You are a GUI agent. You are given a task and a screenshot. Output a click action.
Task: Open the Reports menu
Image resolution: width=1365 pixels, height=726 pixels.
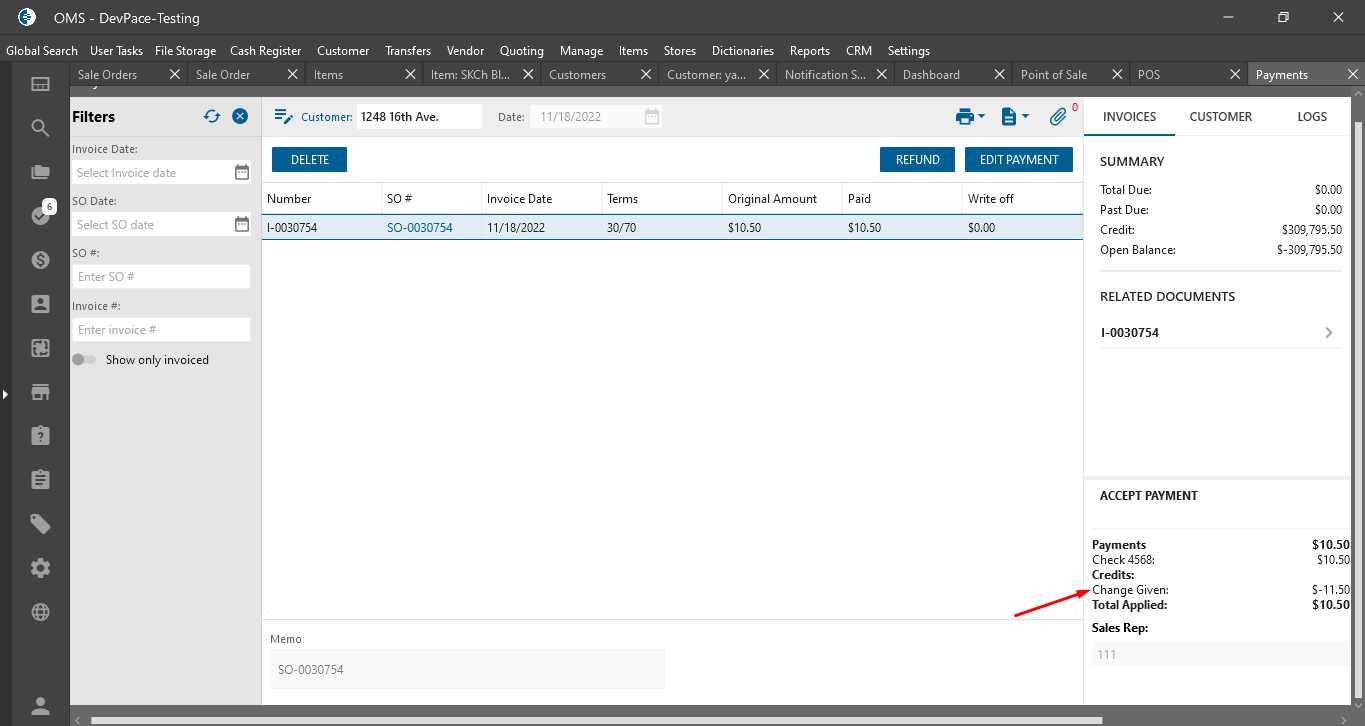click(x=810, y=50)
